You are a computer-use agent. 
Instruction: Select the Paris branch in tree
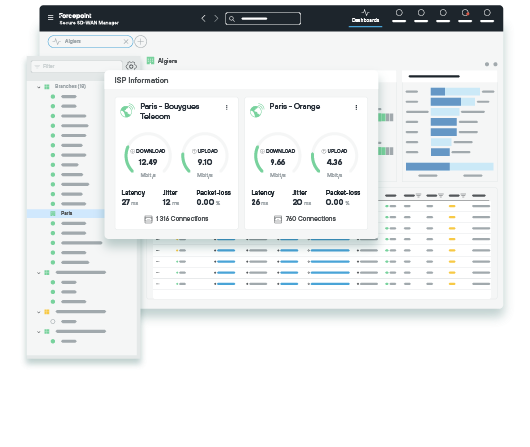66,213
